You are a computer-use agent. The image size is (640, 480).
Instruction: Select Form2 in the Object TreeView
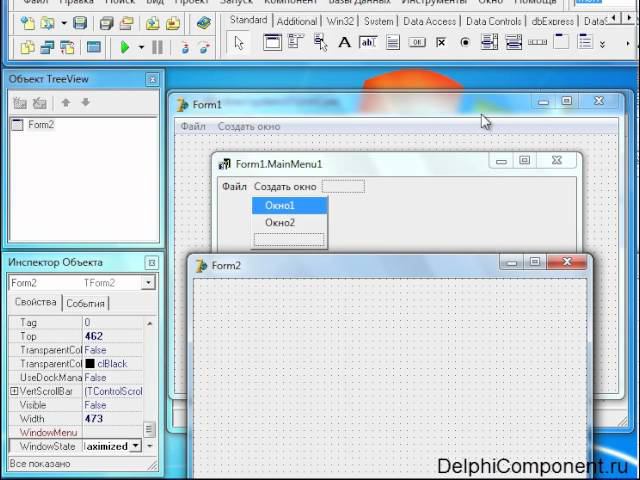click(41, 124)
